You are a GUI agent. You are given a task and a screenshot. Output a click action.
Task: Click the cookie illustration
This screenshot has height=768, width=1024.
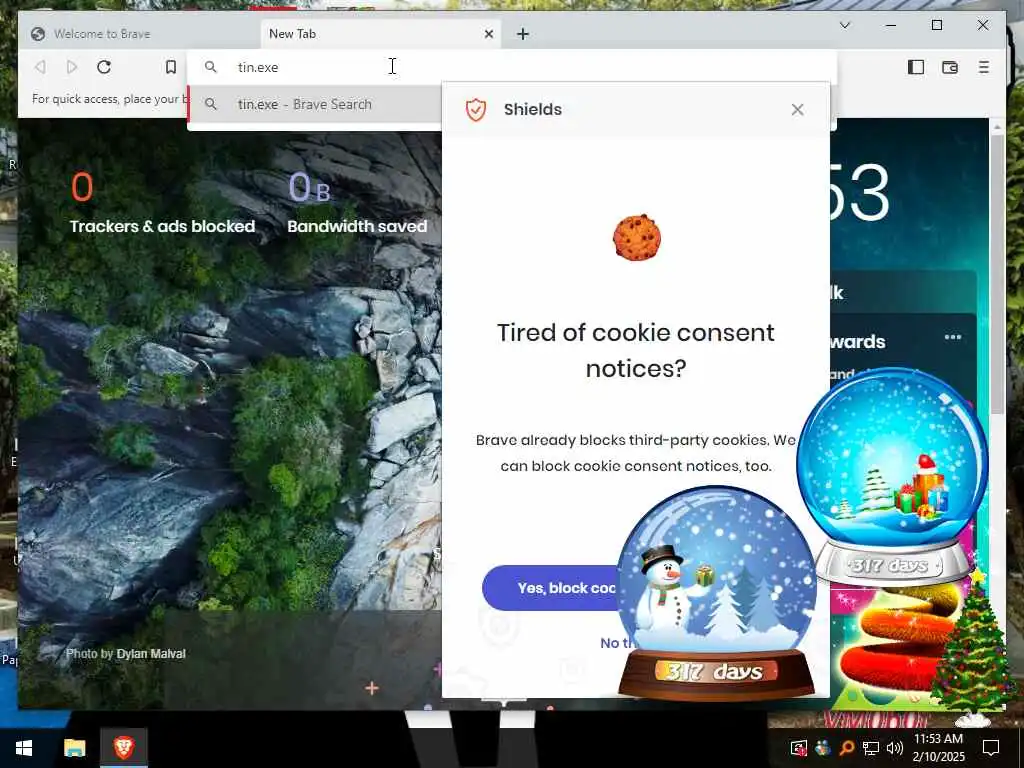pos(637,237)
